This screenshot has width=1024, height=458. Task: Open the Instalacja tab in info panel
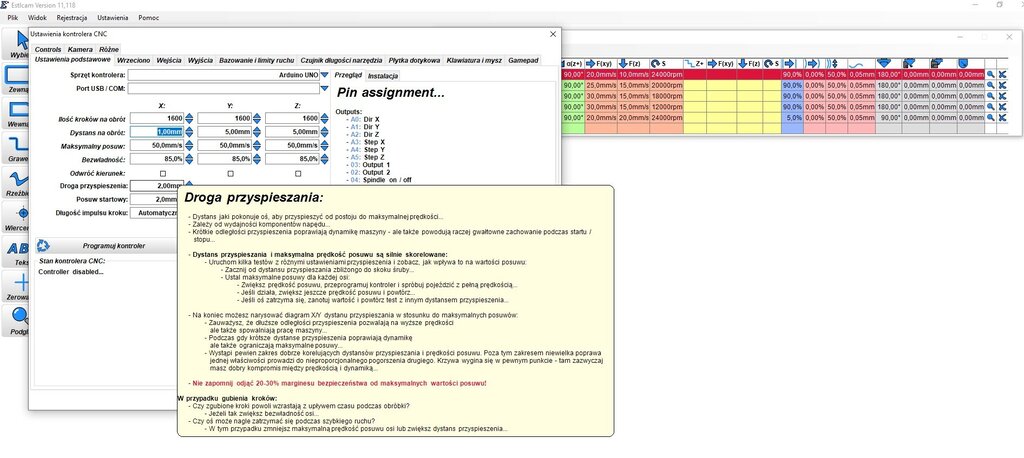[x=383, y=76]
